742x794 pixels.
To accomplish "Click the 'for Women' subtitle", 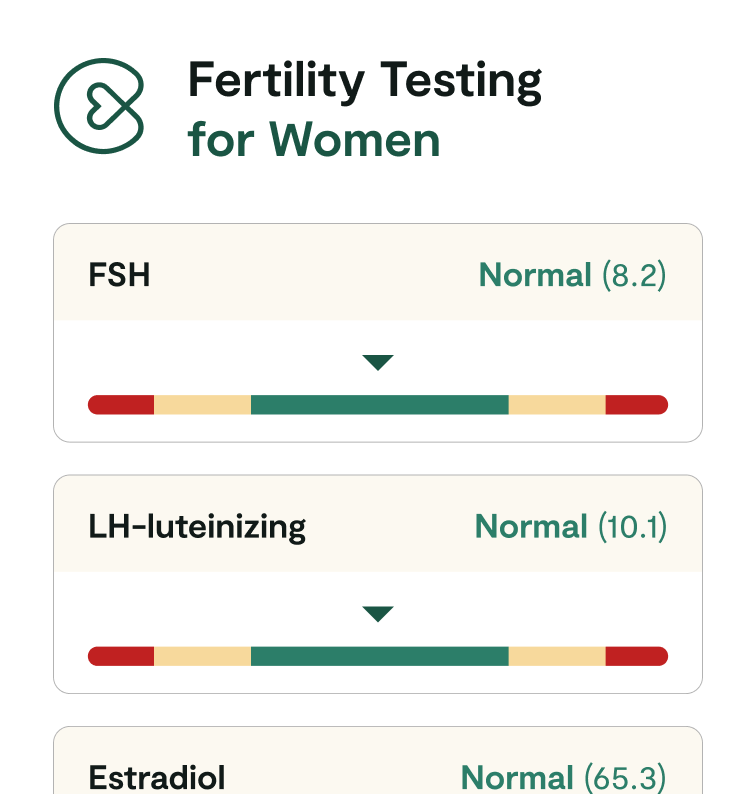I will 314,140.
